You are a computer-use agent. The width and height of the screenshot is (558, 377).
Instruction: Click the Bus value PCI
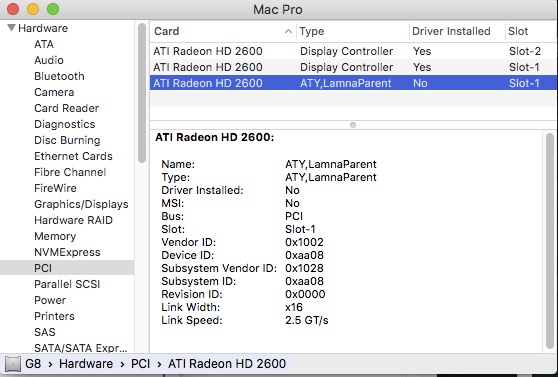click(294, 216)
